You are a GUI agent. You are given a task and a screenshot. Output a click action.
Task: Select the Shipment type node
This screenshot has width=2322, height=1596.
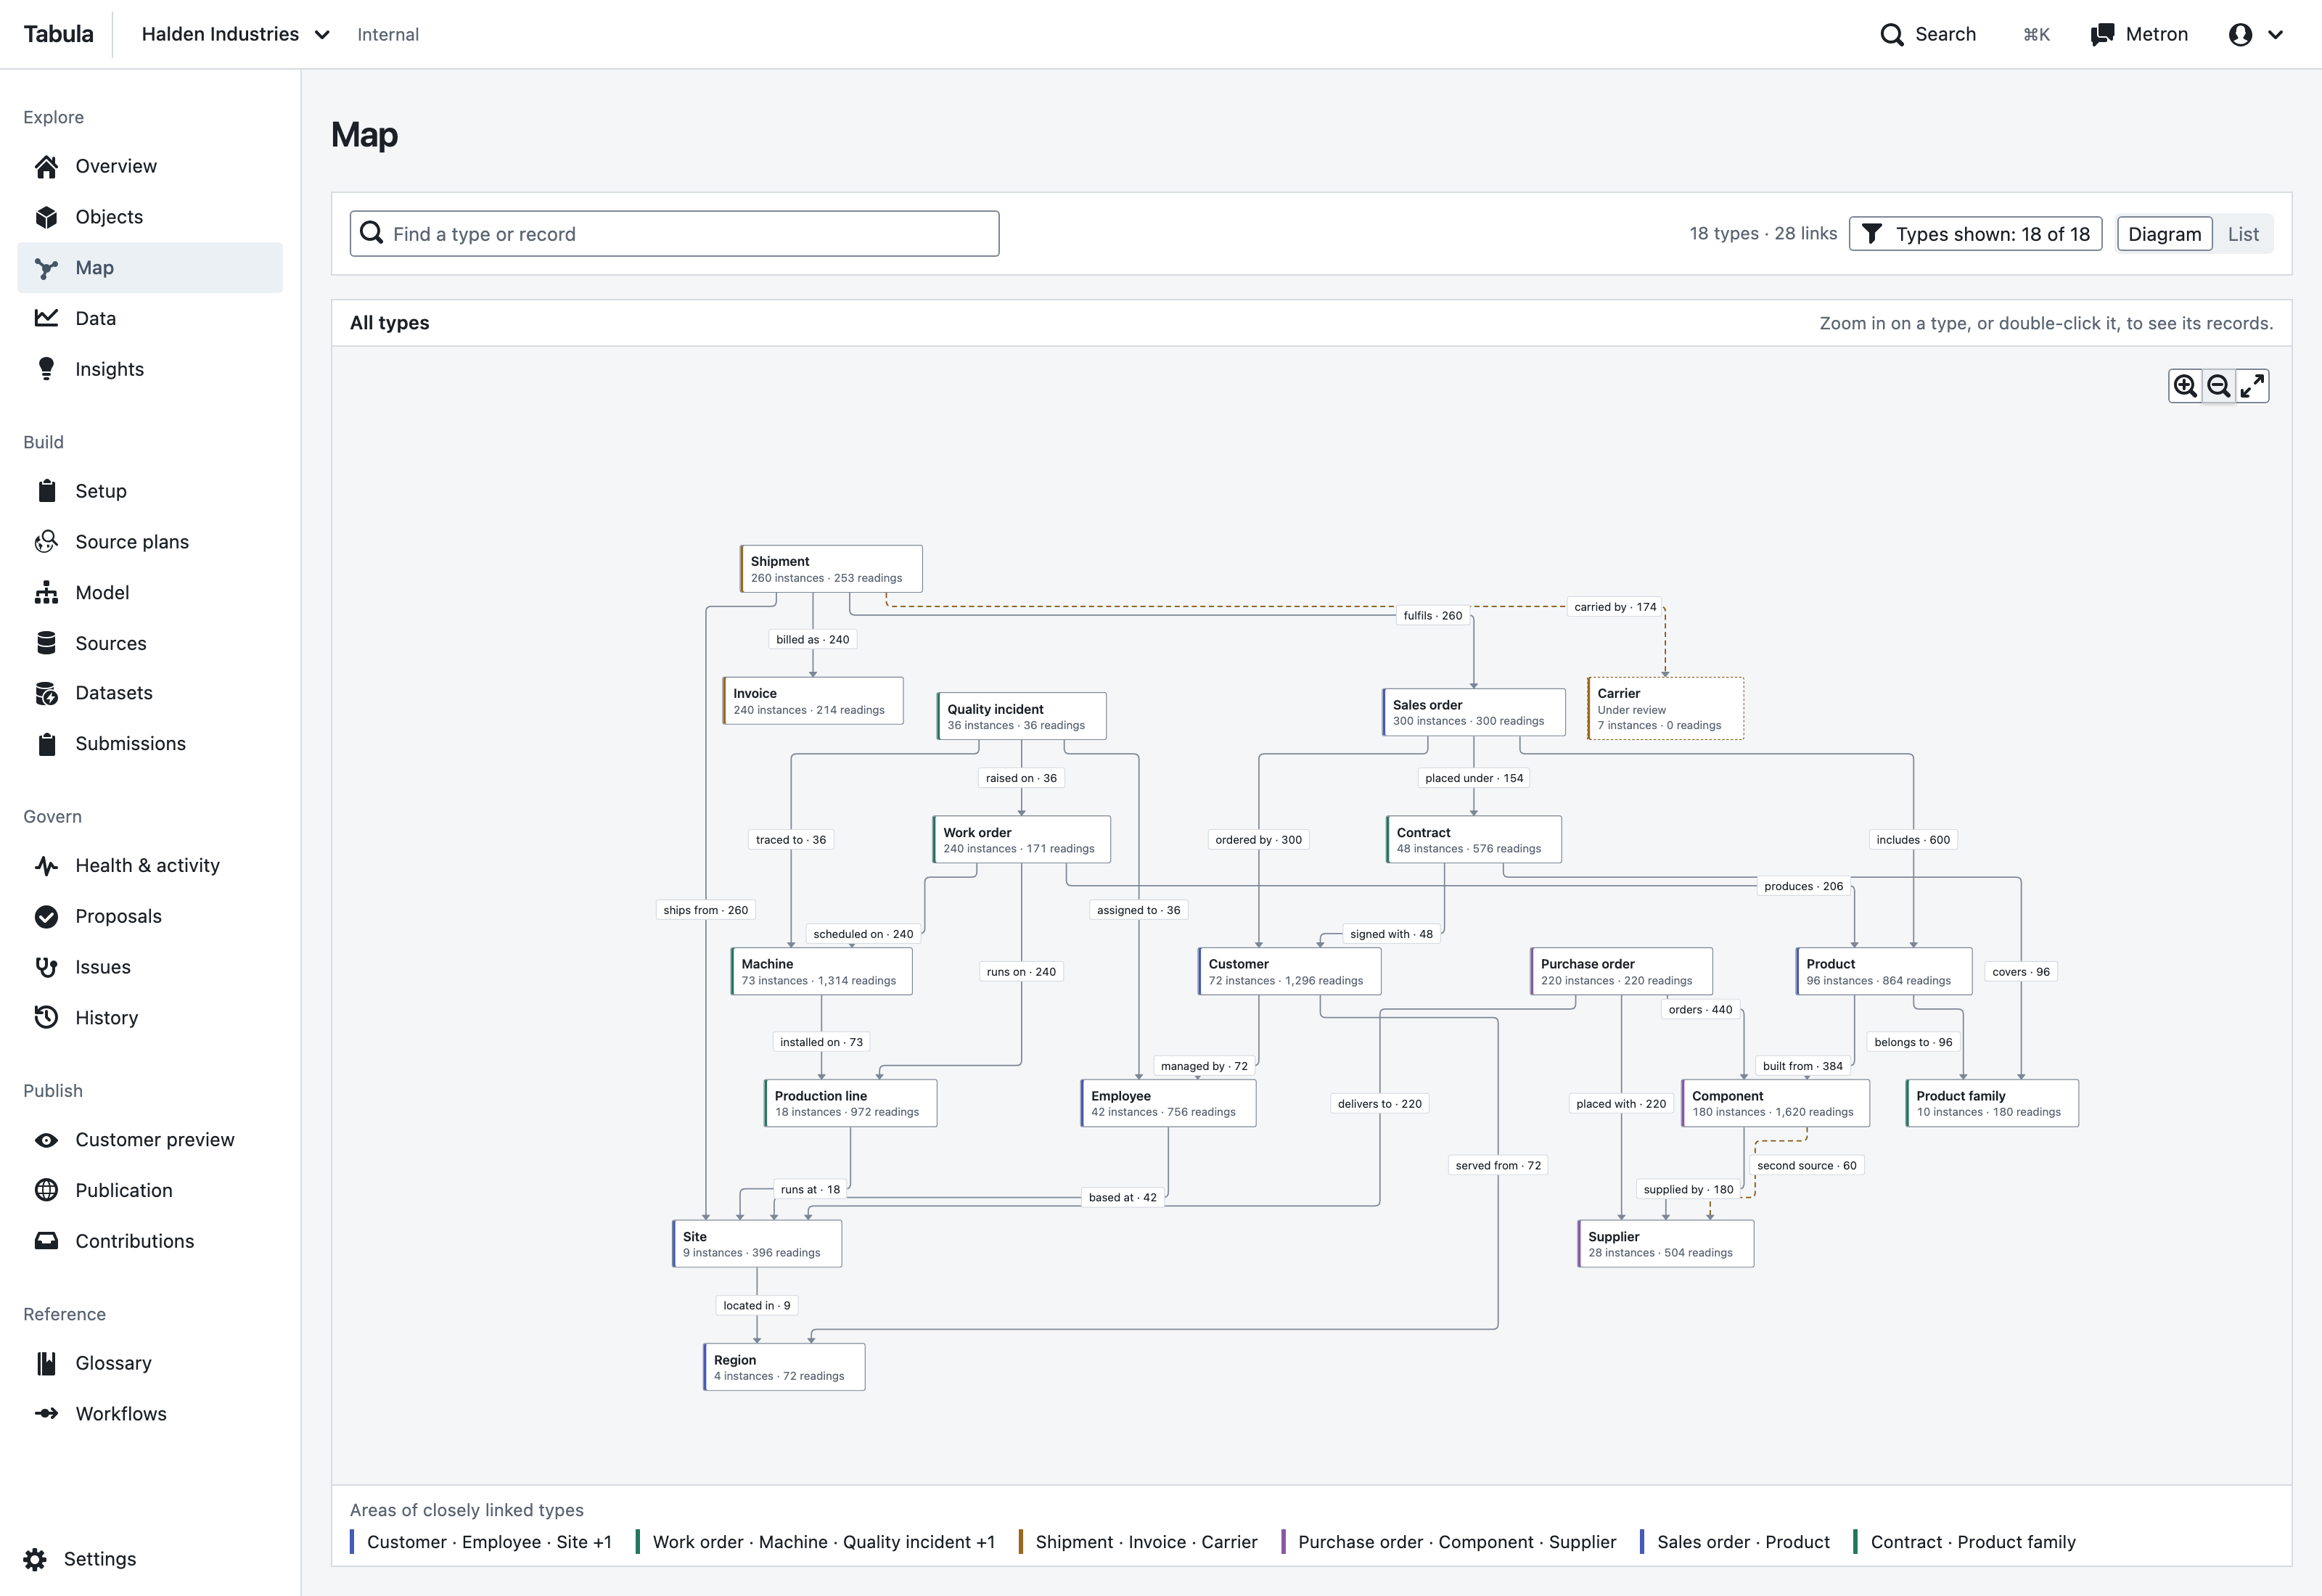(x=831, y=569)
